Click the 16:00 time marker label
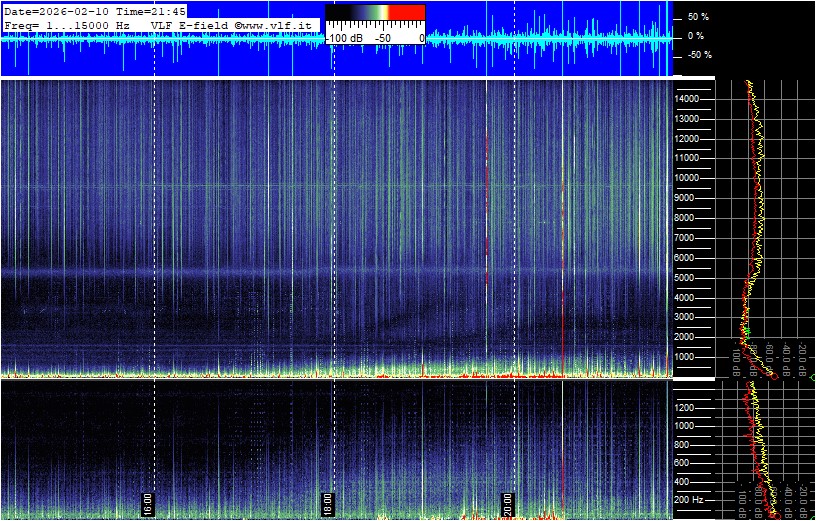816x521 pixels. [x=147, y=502]
